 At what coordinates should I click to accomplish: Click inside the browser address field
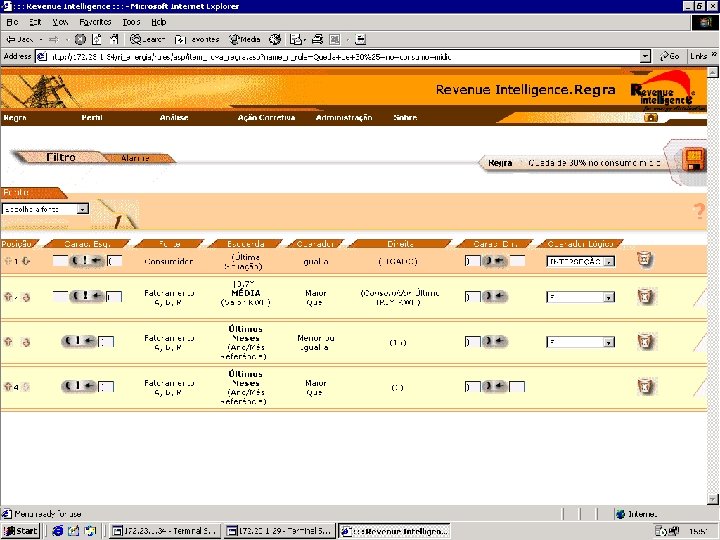pos(340,57)
